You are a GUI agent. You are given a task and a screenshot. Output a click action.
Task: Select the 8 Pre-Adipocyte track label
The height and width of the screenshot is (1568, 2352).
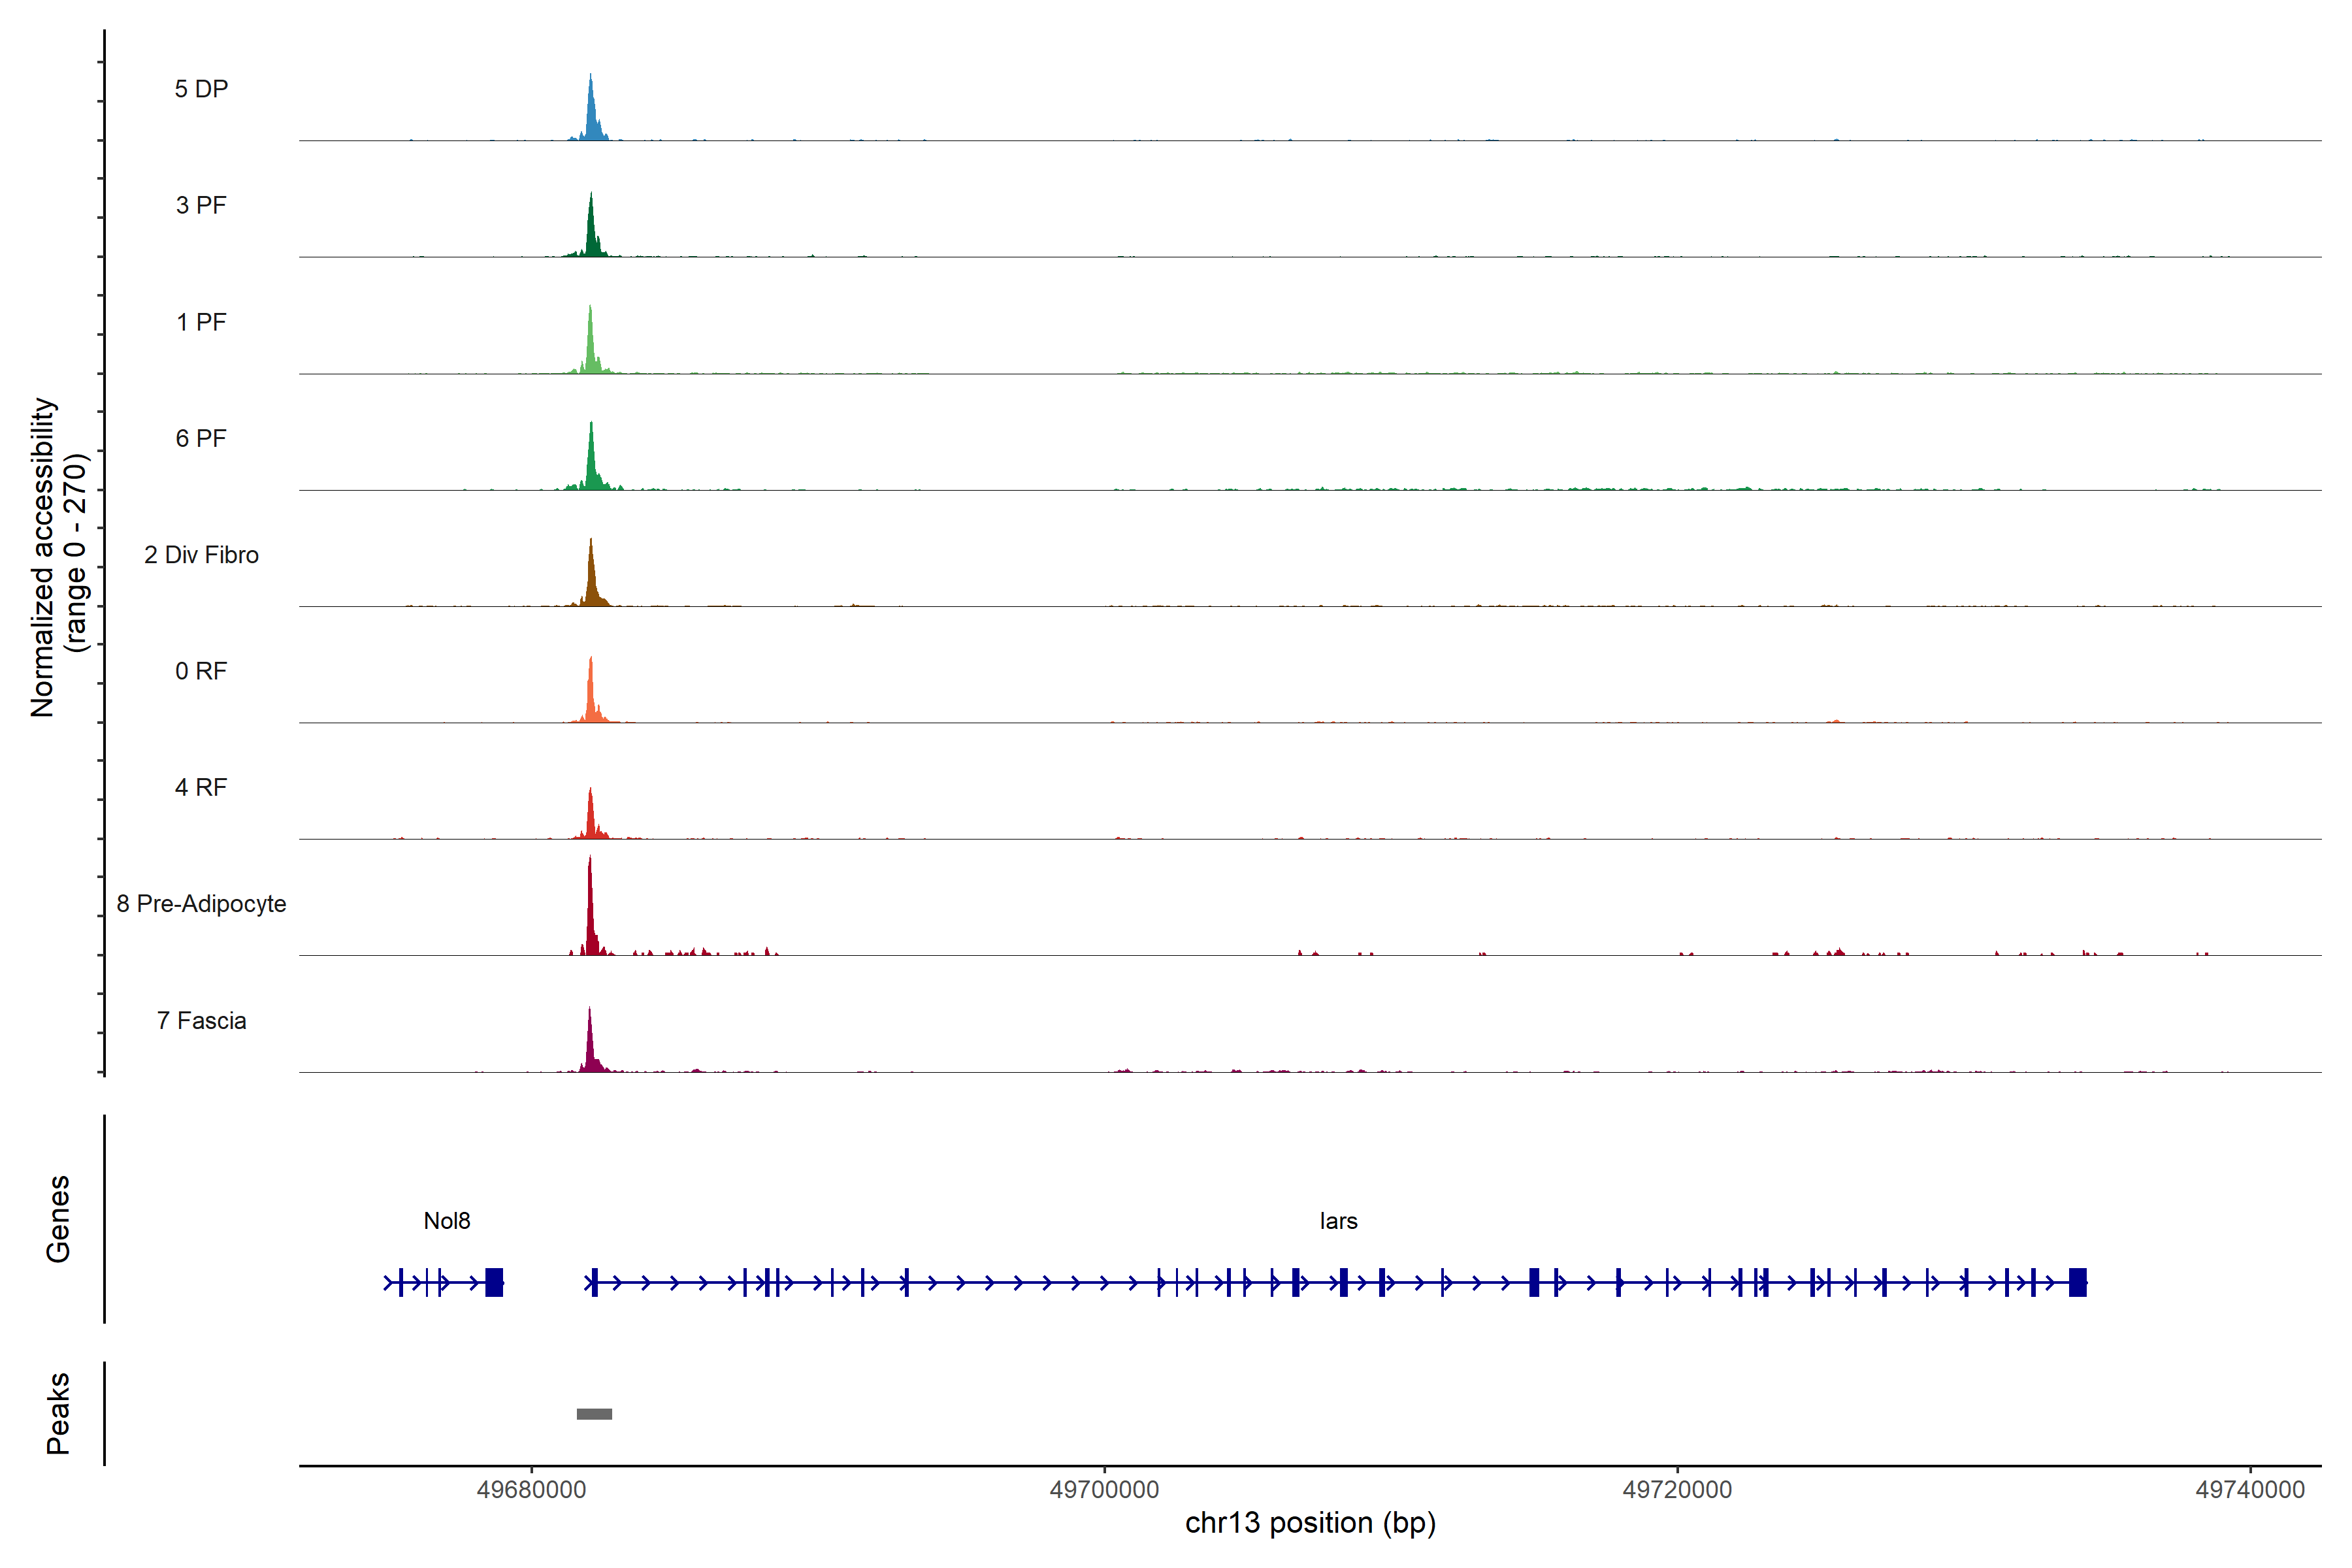click(x=201, y=904)
